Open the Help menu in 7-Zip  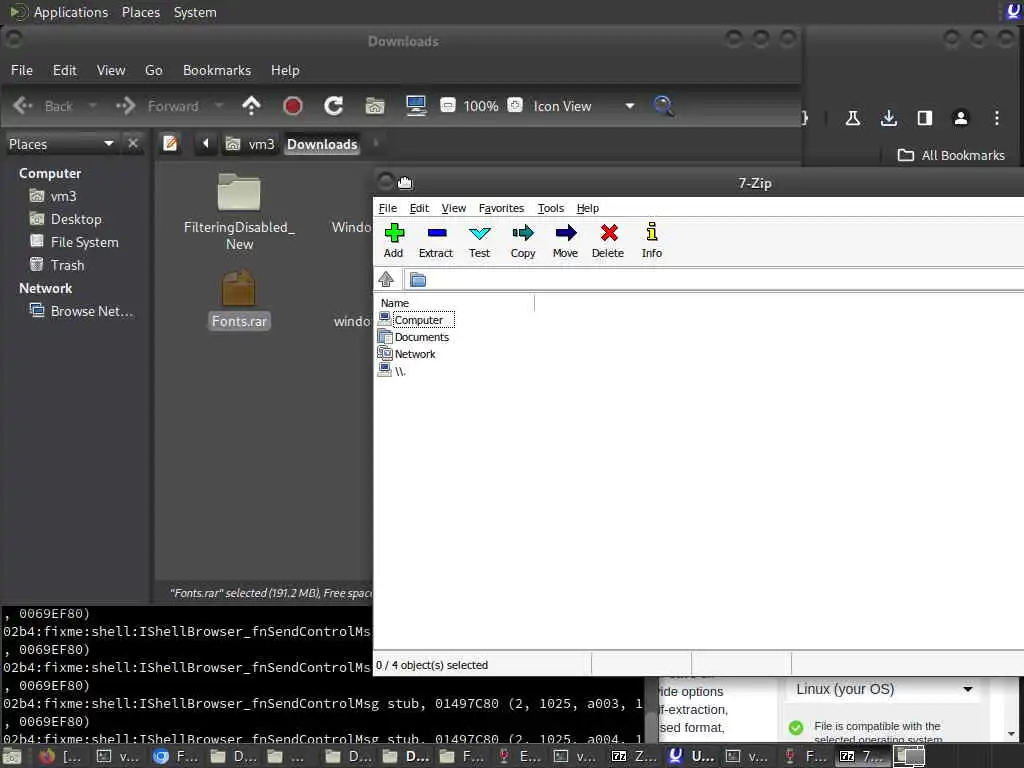click(587, 208)
